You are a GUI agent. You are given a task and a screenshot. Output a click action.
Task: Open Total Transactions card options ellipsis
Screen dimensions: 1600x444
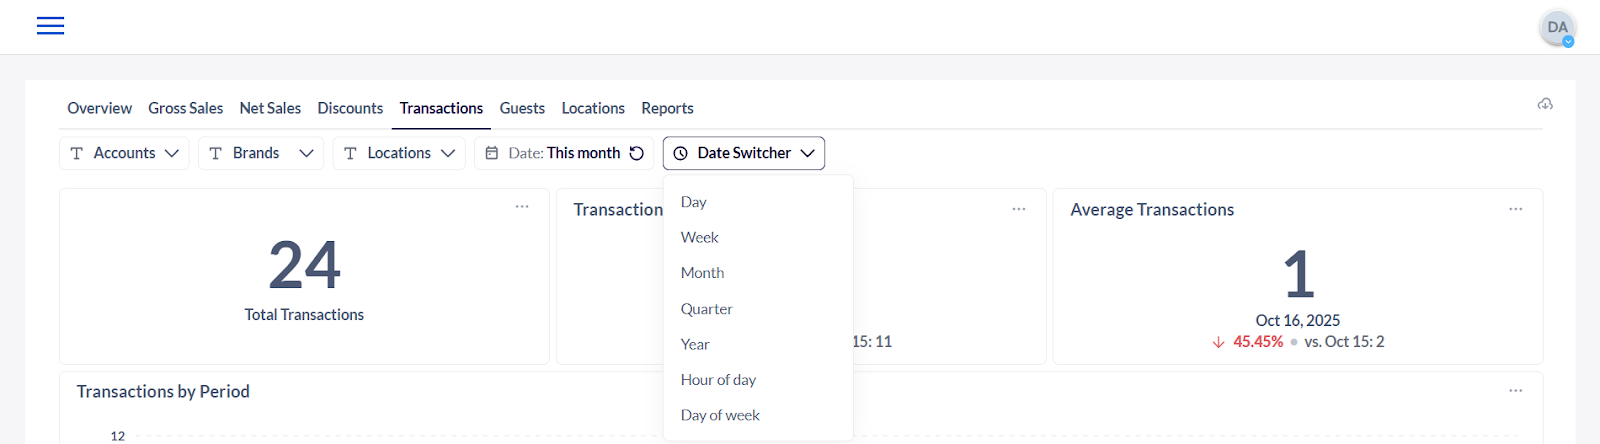(x=522, y=207)
